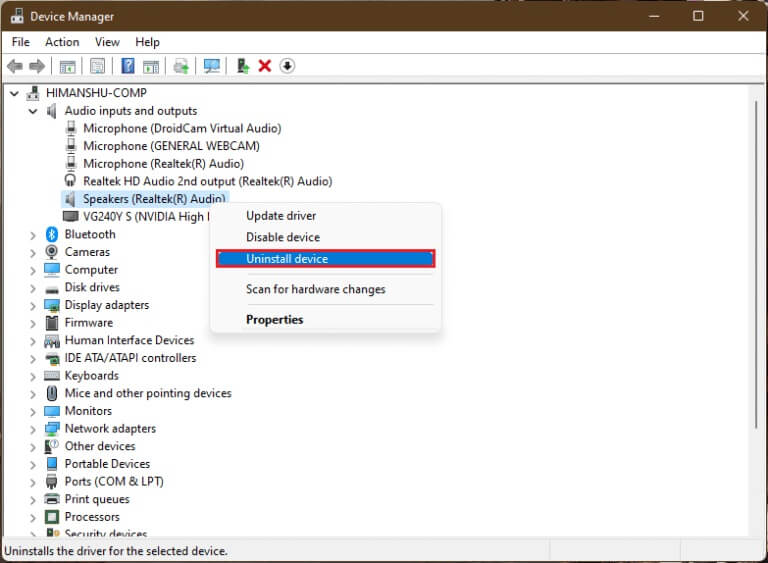Expand the Monitors node chevron

(x=33, y=412)
